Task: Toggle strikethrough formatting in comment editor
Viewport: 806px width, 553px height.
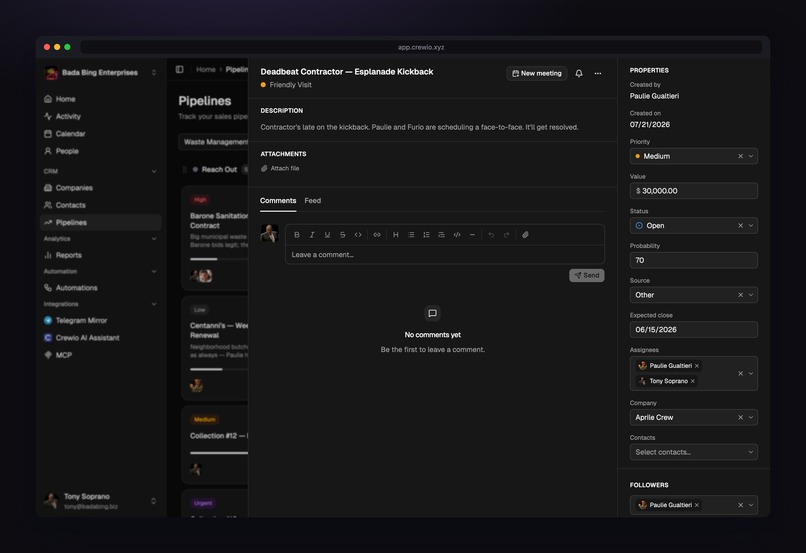Action: pyautogui.click(x=342, y=235)
